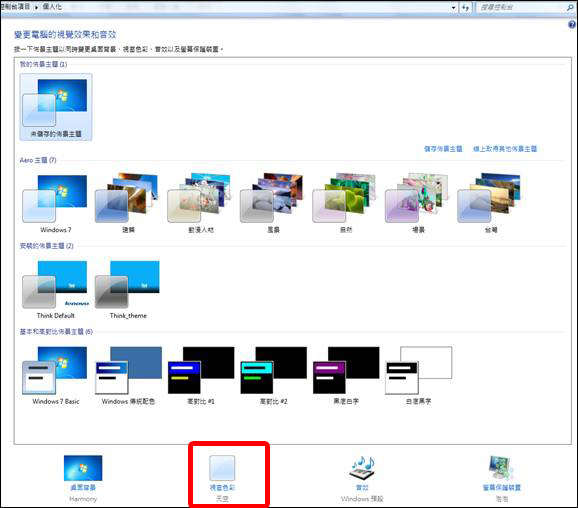Viewport: 578px width, 508px height.
Task: Open the address bar history dropdown arrow
Action: pyautogui.click(x=453, y=8)
